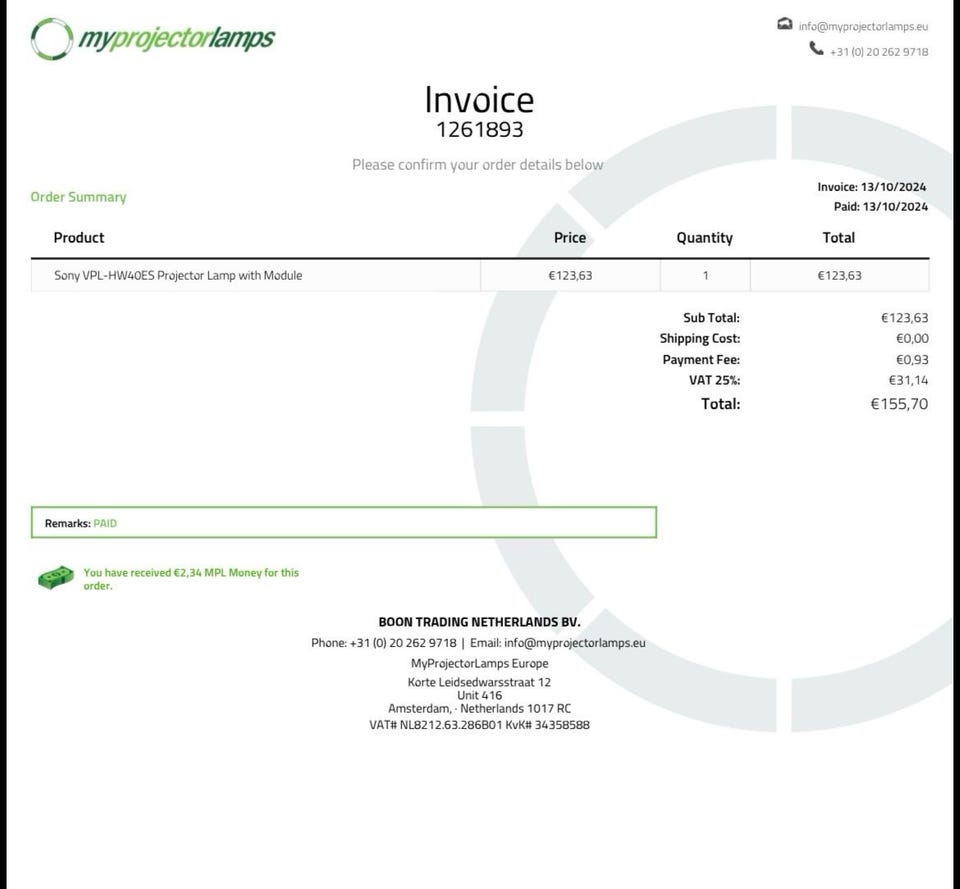This screenshot has height=889, width=960.
Task: Click the €123,63 price cell
Action: (570, 276)
